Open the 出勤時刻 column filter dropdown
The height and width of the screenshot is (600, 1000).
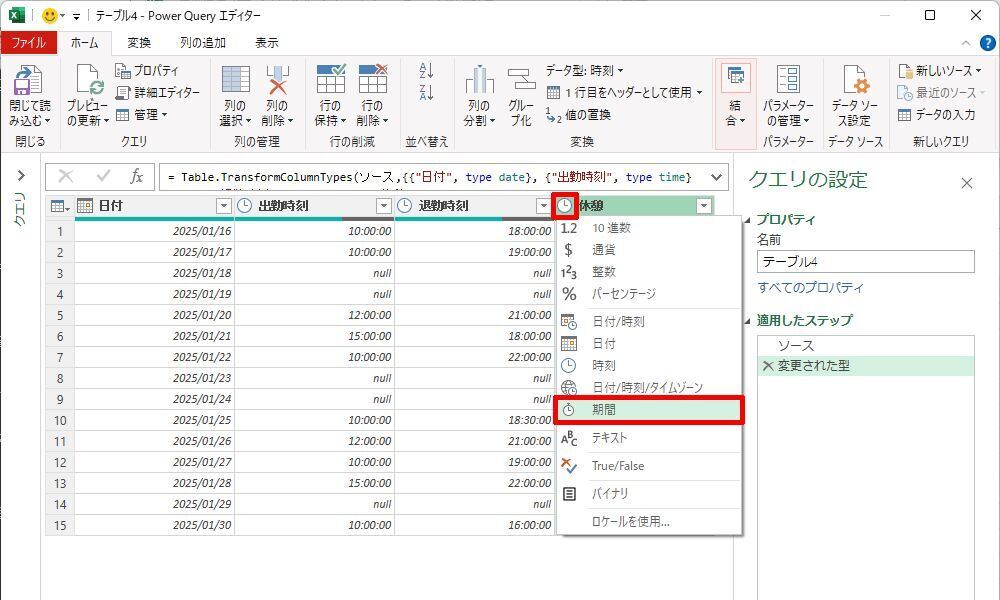click(x=383, y=206)
